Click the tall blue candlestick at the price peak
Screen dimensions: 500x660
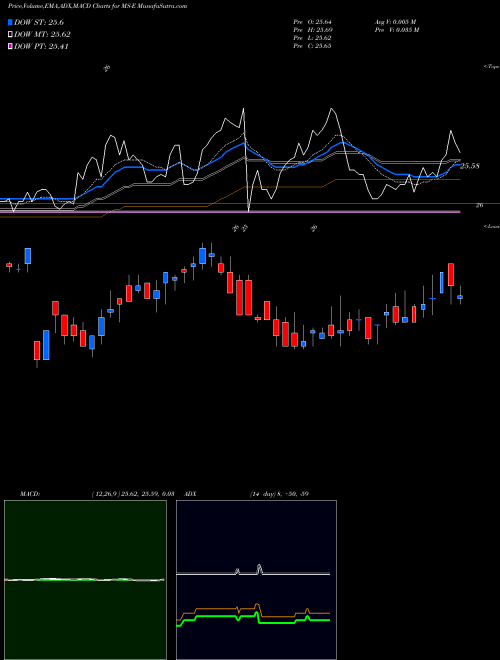[202, 256]
